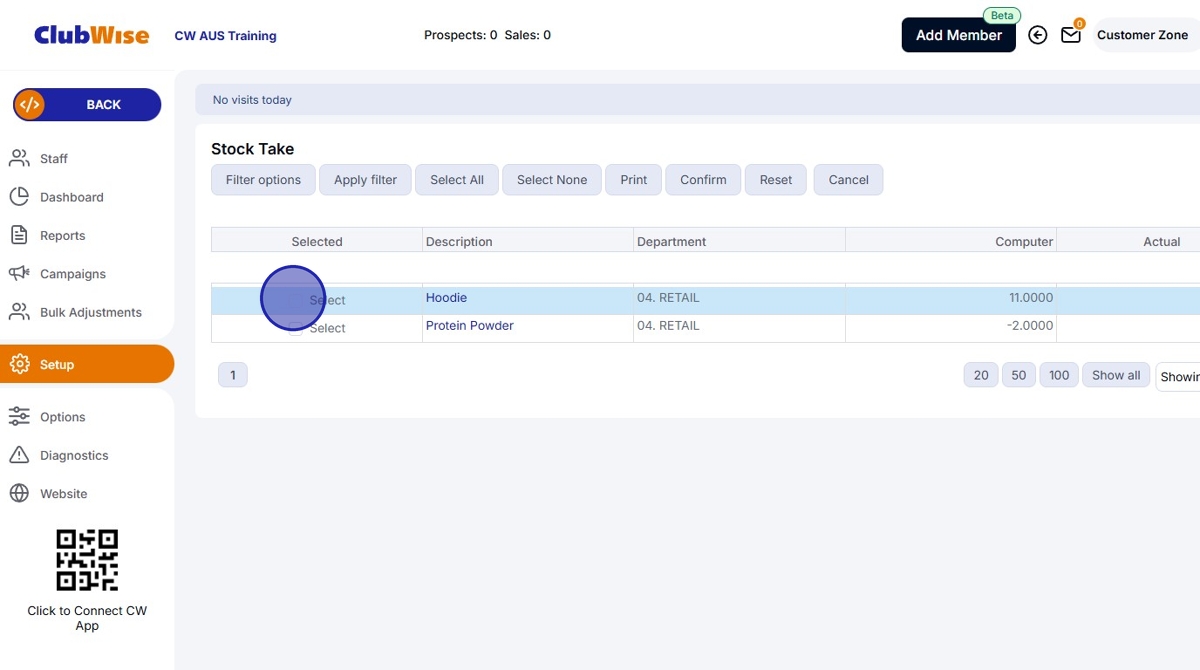This screenshot has width=1200, height=670.
Task: Show 20 rows per page
Action: [x=981, y=375]
